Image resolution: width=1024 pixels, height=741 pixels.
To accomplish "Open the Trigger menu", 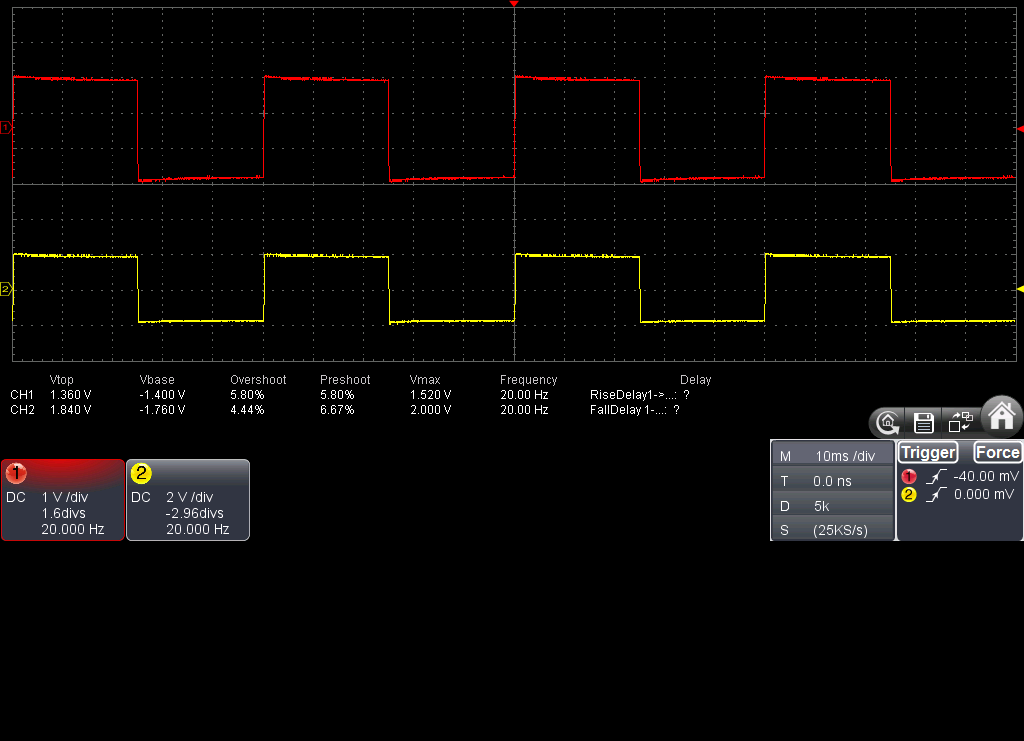I will click(928, 452).
